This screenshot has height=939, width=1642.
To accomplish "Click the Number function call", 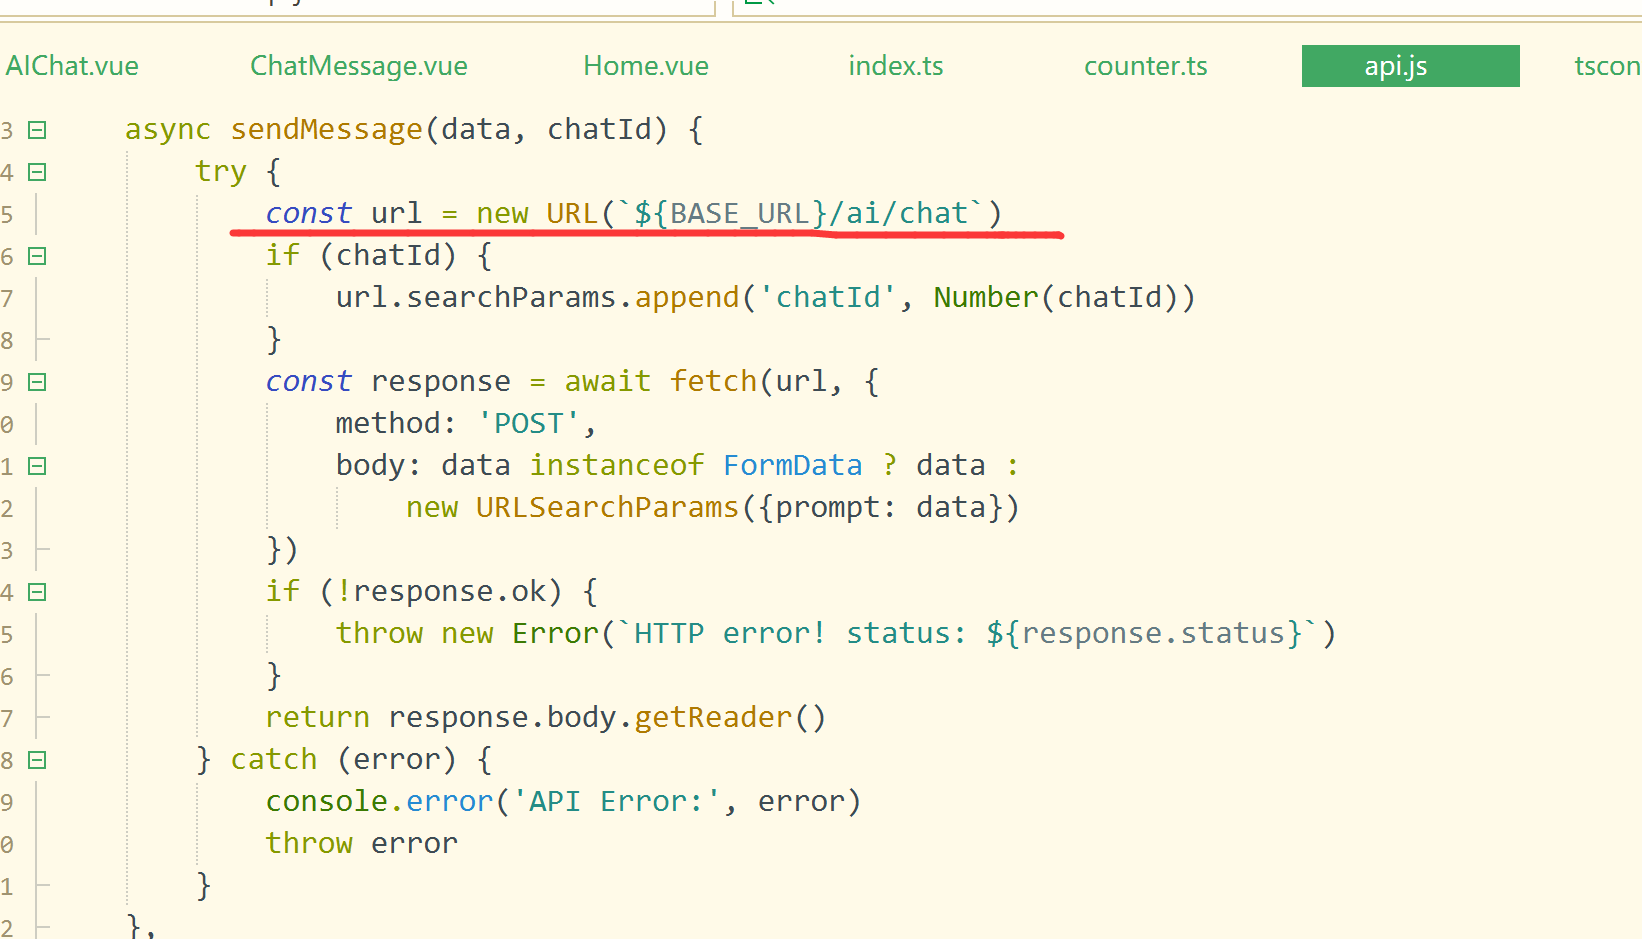I will [x=986, y=298].
